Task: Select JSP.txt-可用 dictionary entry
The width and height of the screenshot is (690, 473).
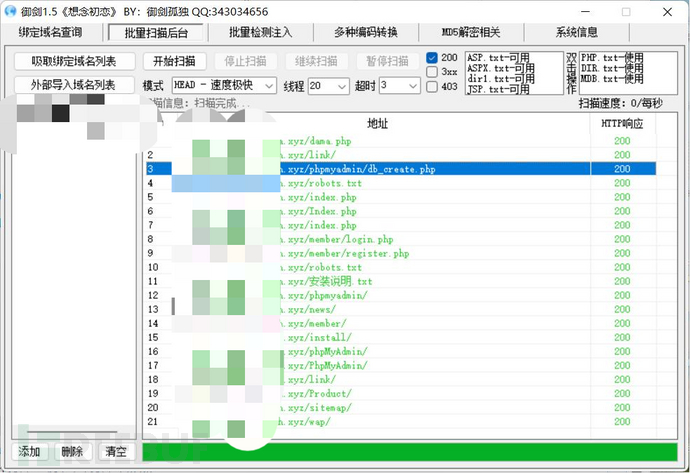Action: (x=498, y=89)
